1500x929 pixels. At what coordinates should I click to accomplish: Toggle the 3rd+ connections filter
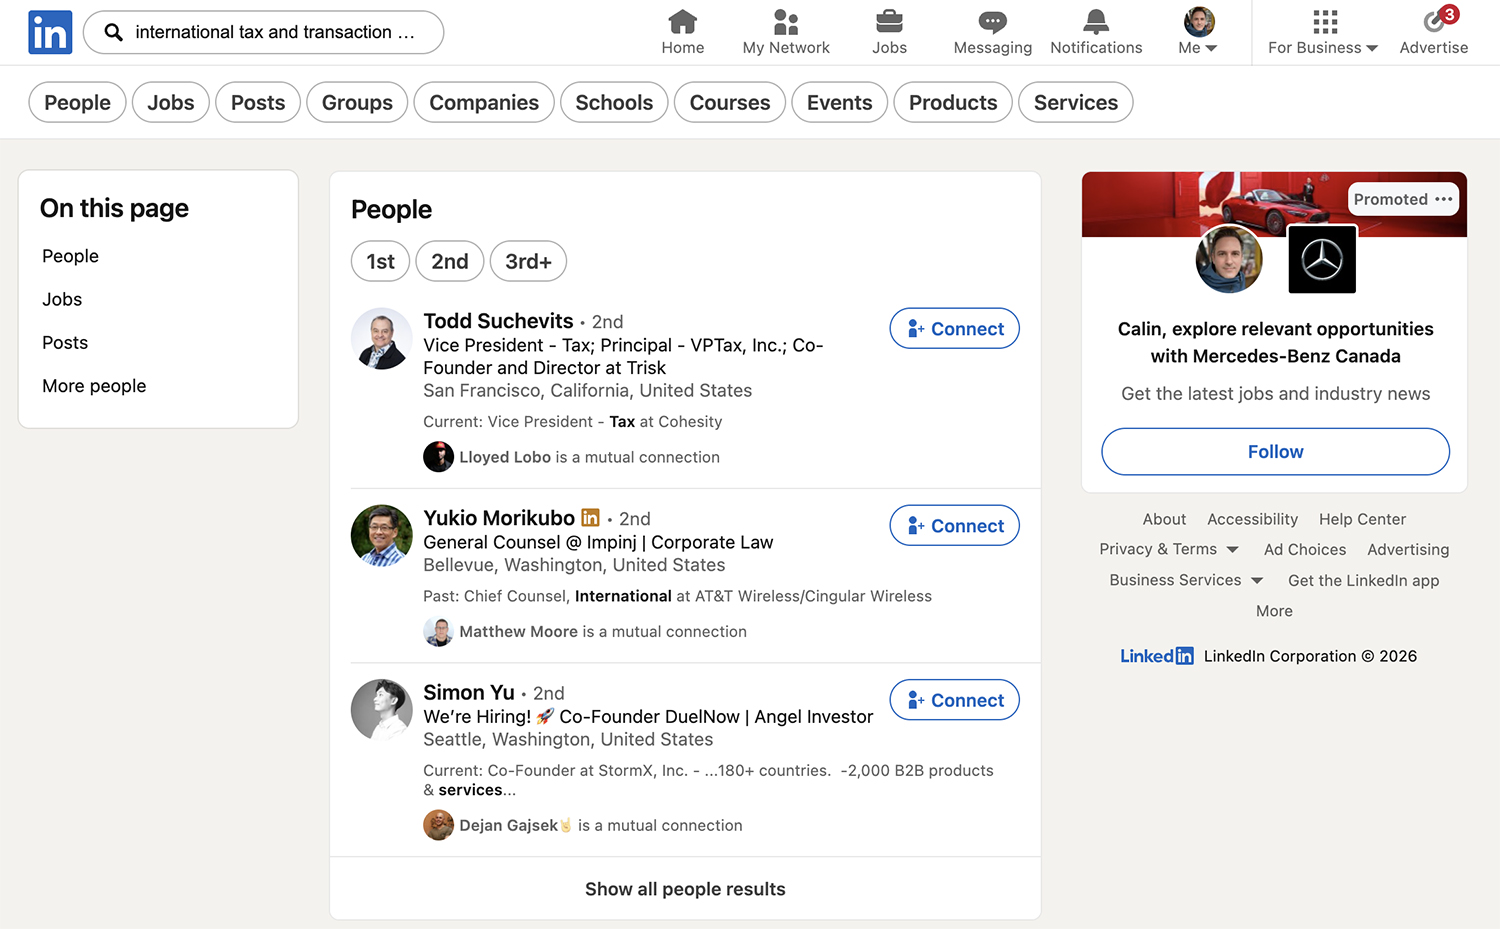click(x=528, y=261)
